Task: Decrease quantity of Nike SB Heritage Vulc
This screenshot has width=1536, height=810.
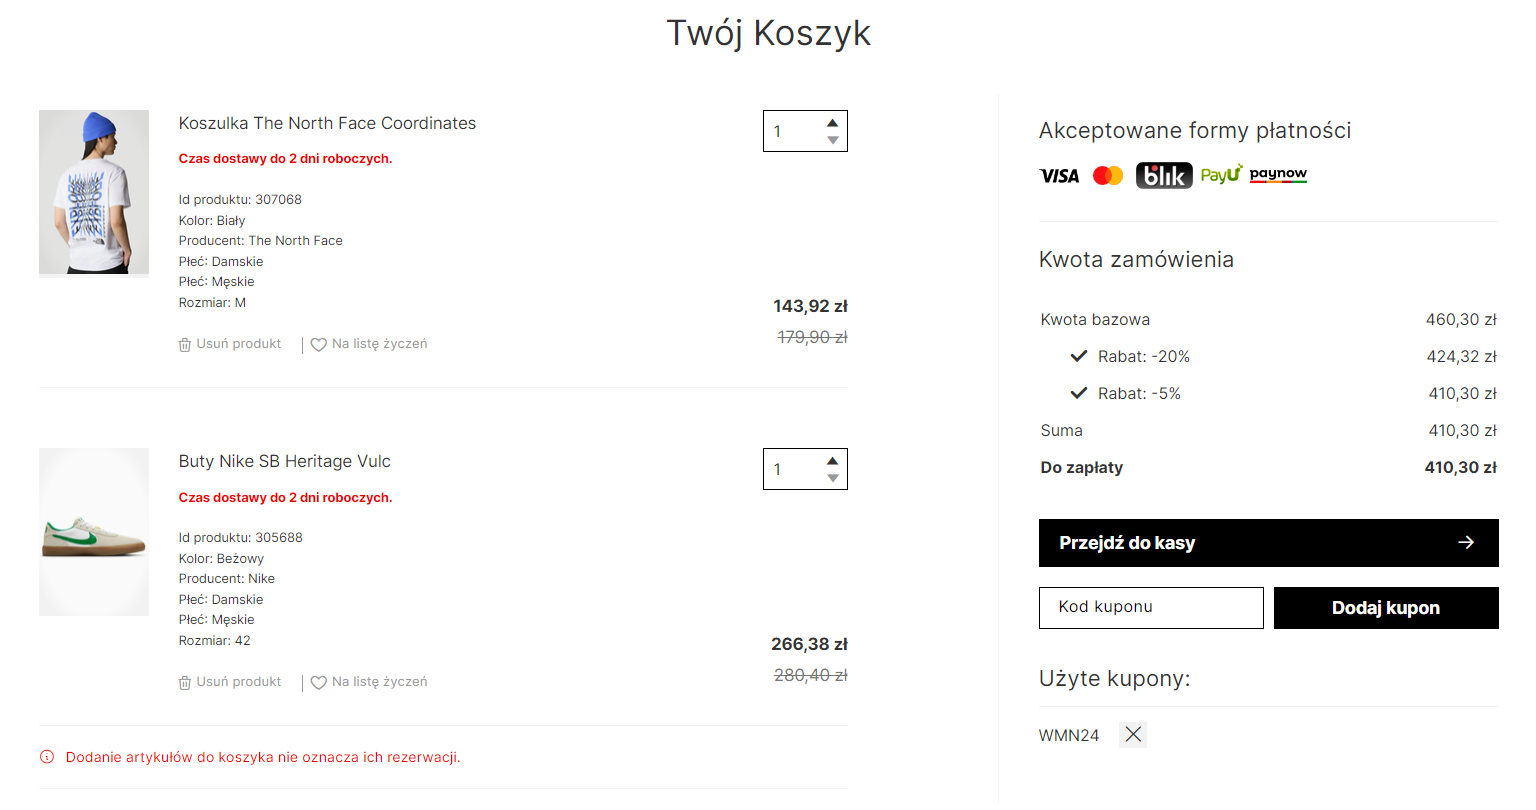Action: (832, 478)
